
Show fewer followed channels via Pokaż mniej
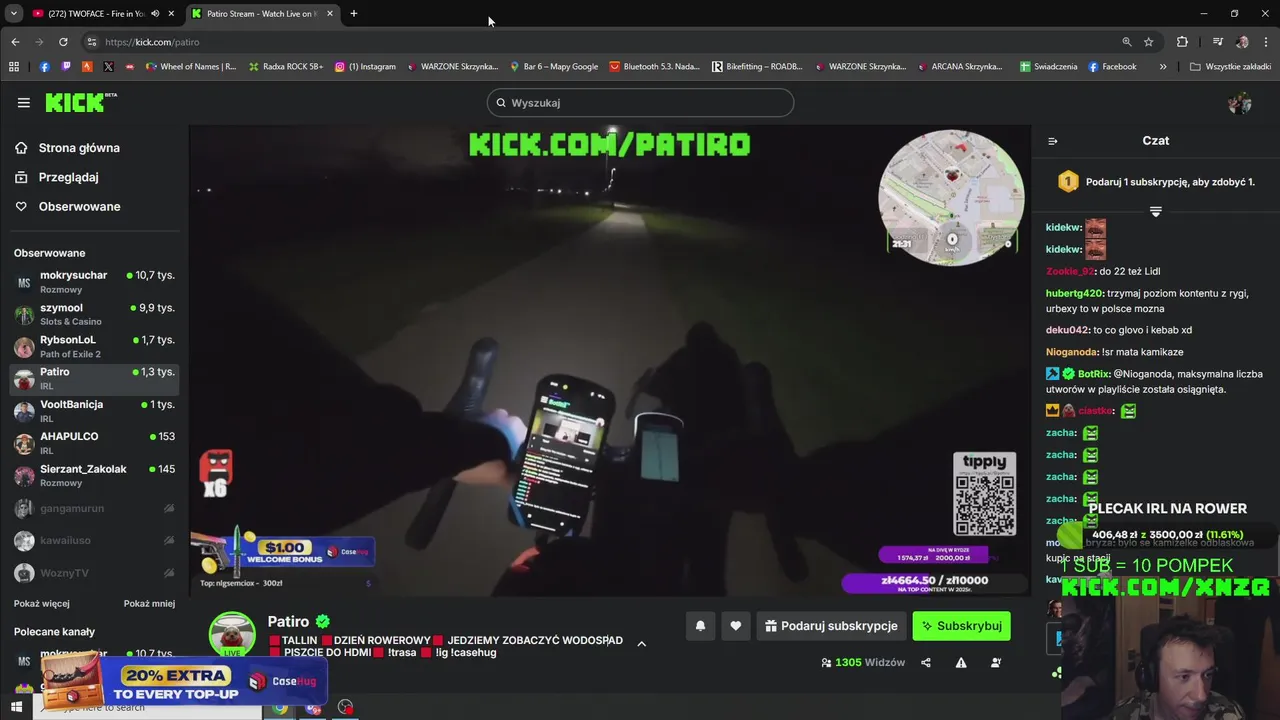coord(149,604)
